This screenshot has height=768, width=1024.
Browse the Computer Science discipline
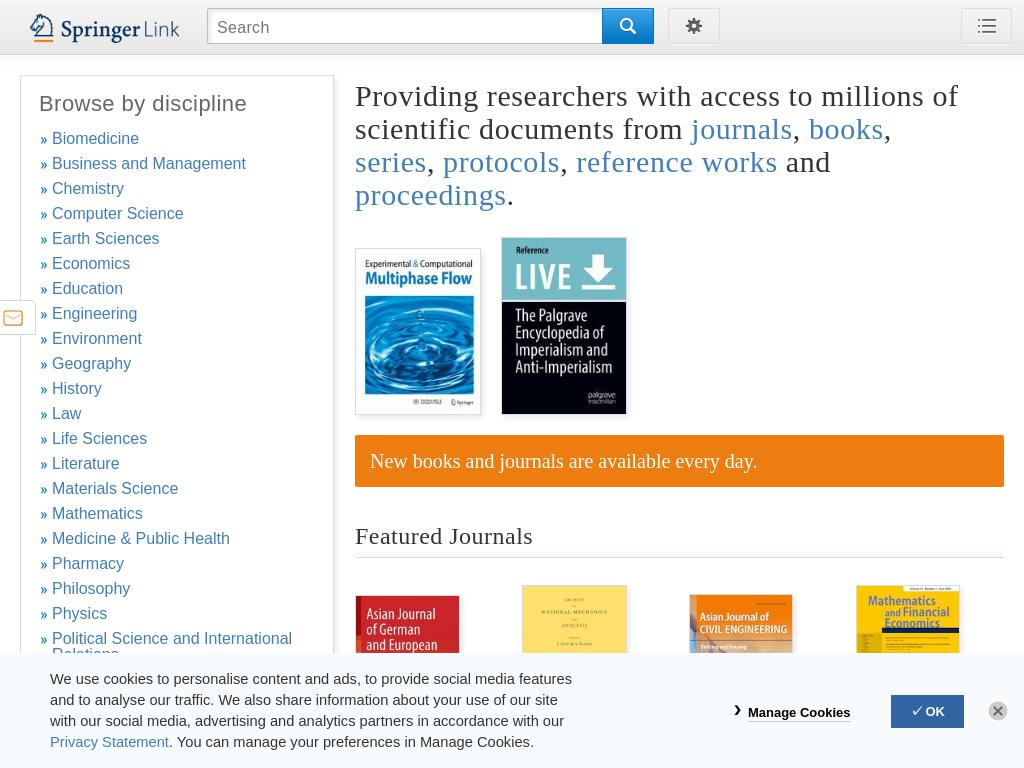point(117,213)
